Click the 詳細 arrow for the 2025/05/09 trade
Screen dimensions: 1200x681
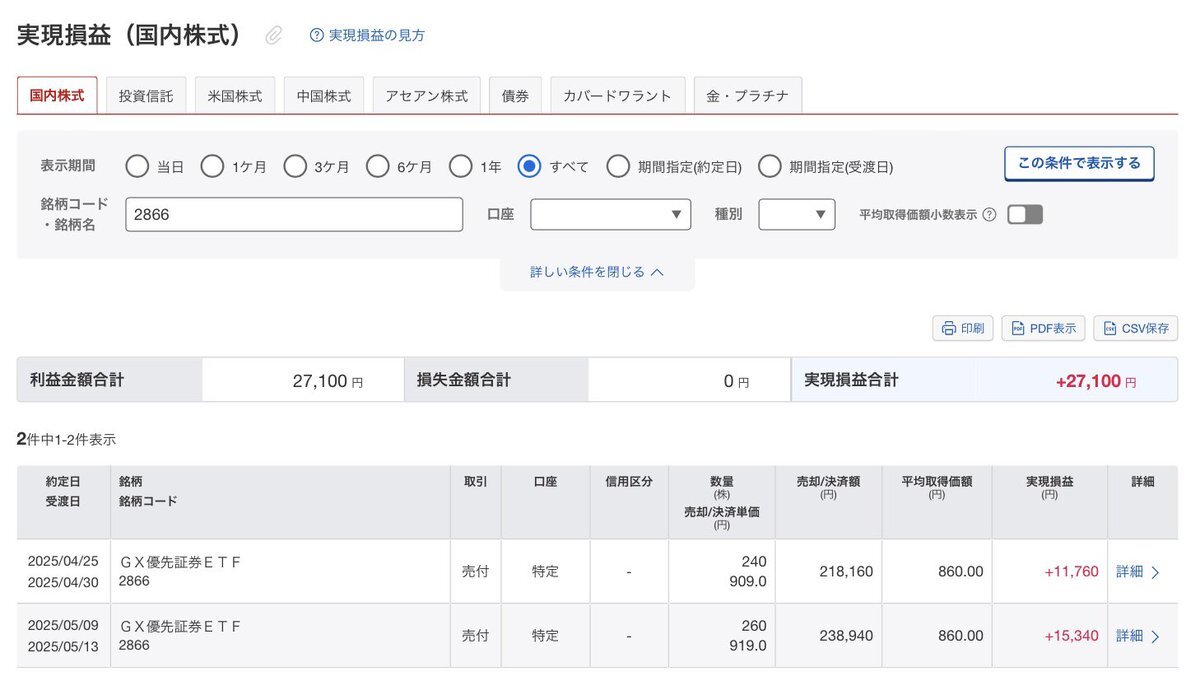click(x=1155, y=636)
